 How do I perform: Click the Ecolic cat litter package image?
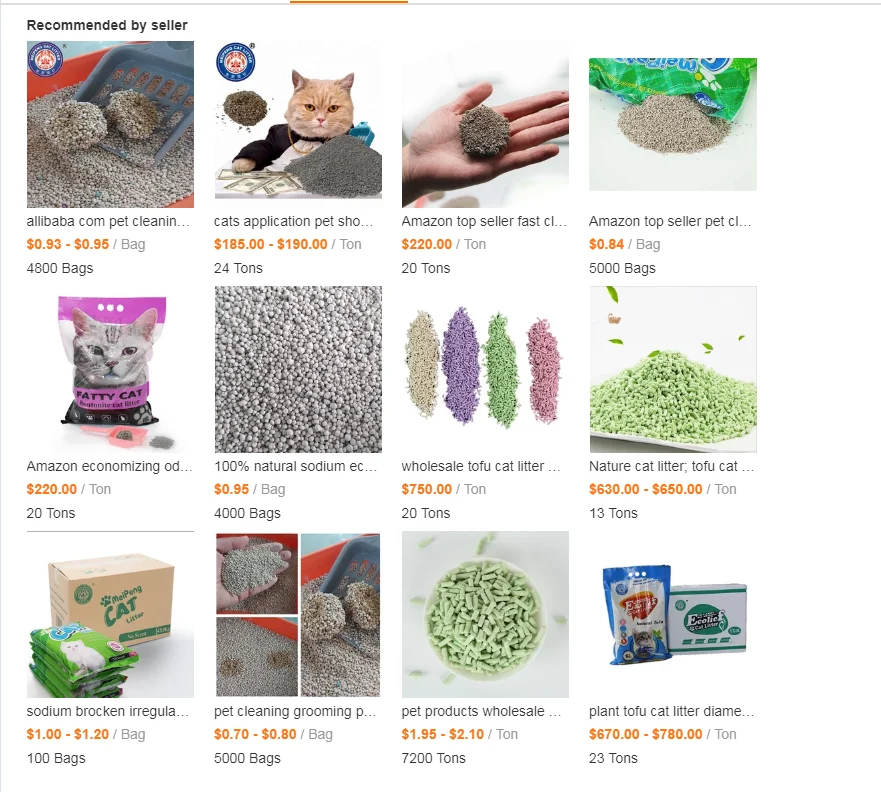(673, 615)
